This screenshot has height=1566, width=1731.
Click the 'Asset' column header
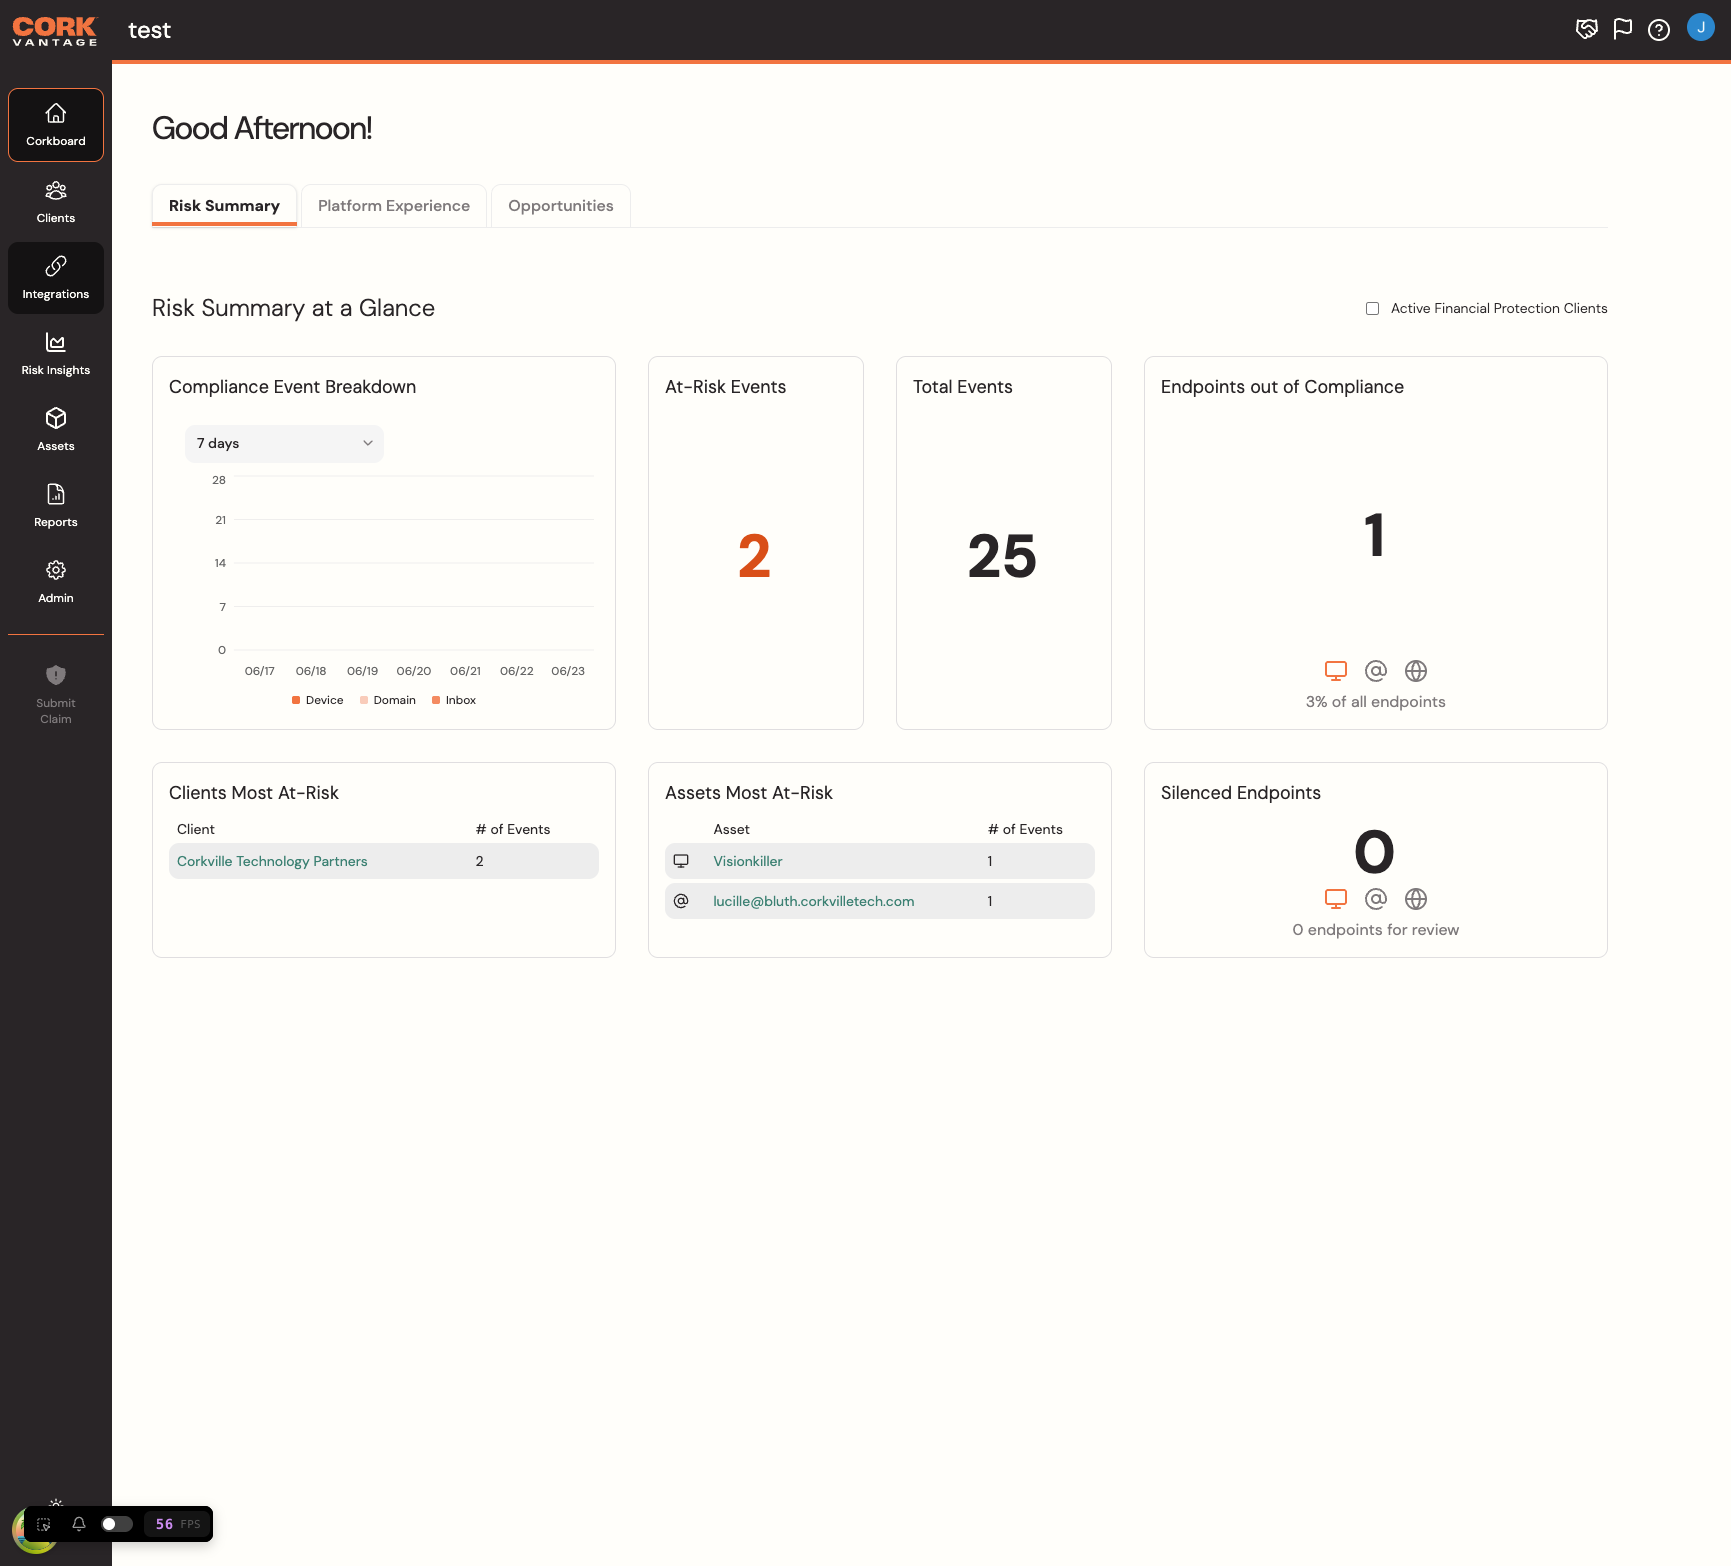732,829
